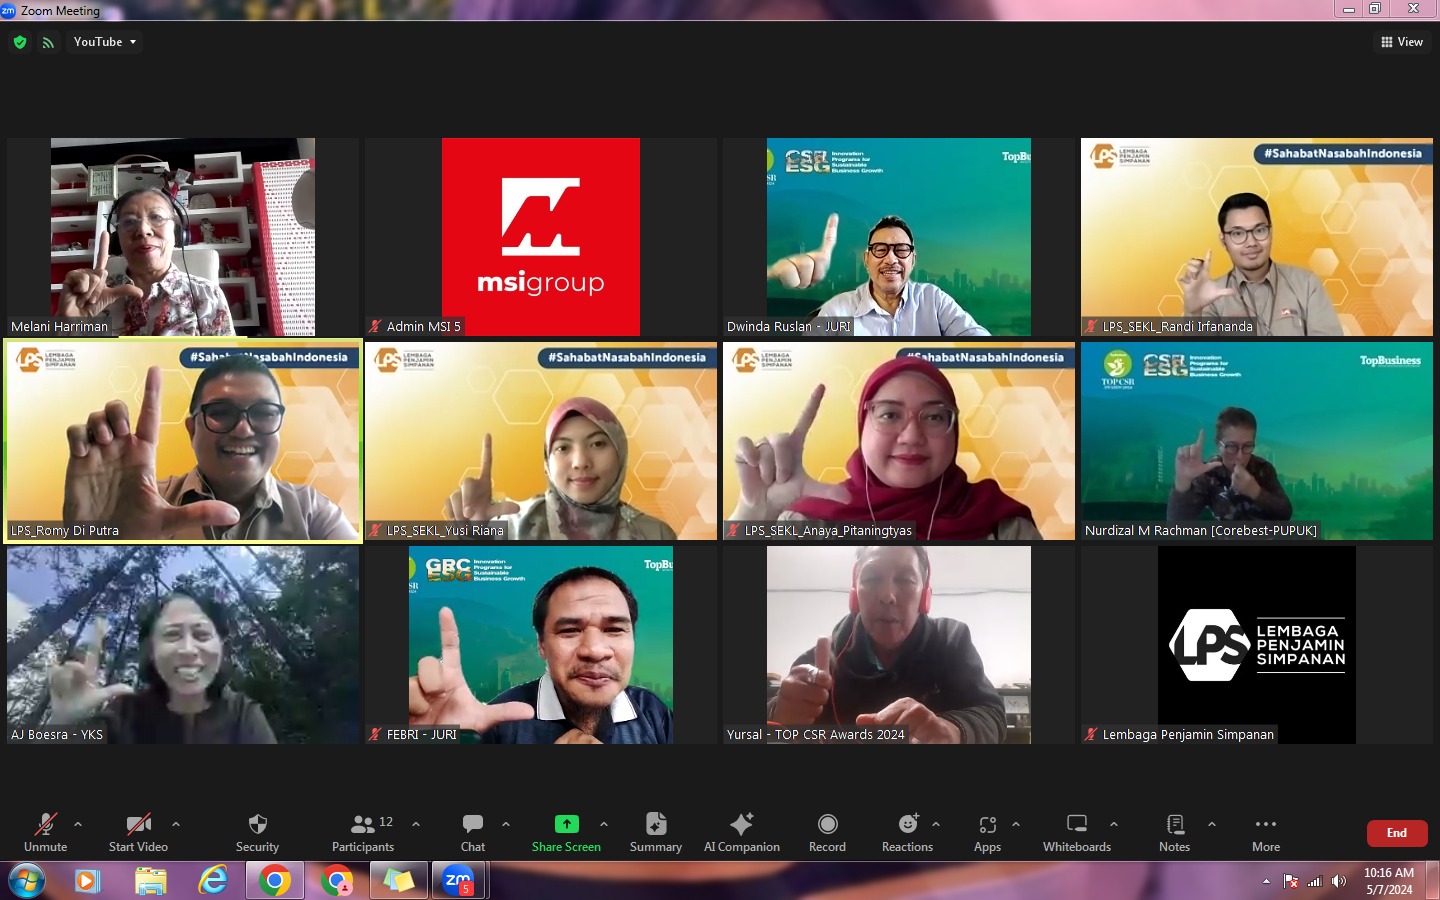Start recording with Record button

point(827,832)
